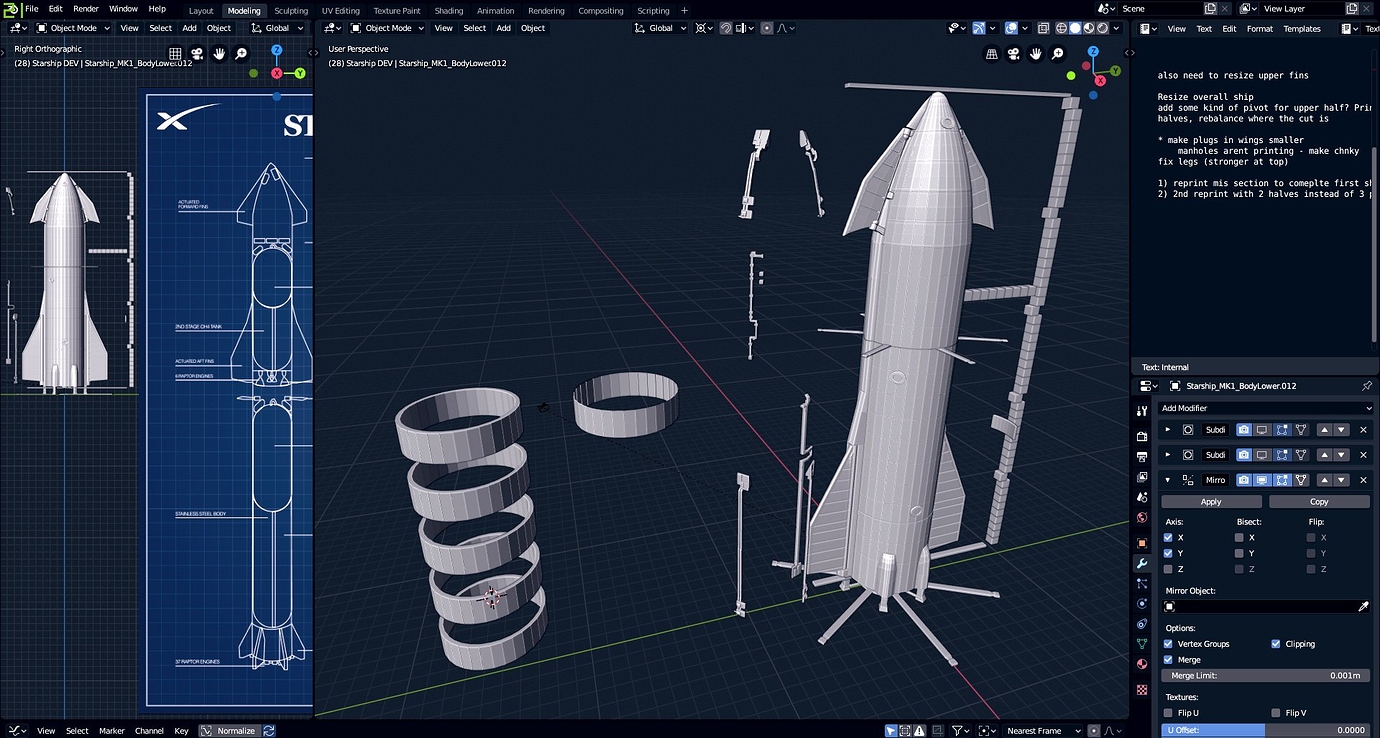Uncheck the Mirror Axis Y checkbox

pyautogui.click(x=1168, y=553)
